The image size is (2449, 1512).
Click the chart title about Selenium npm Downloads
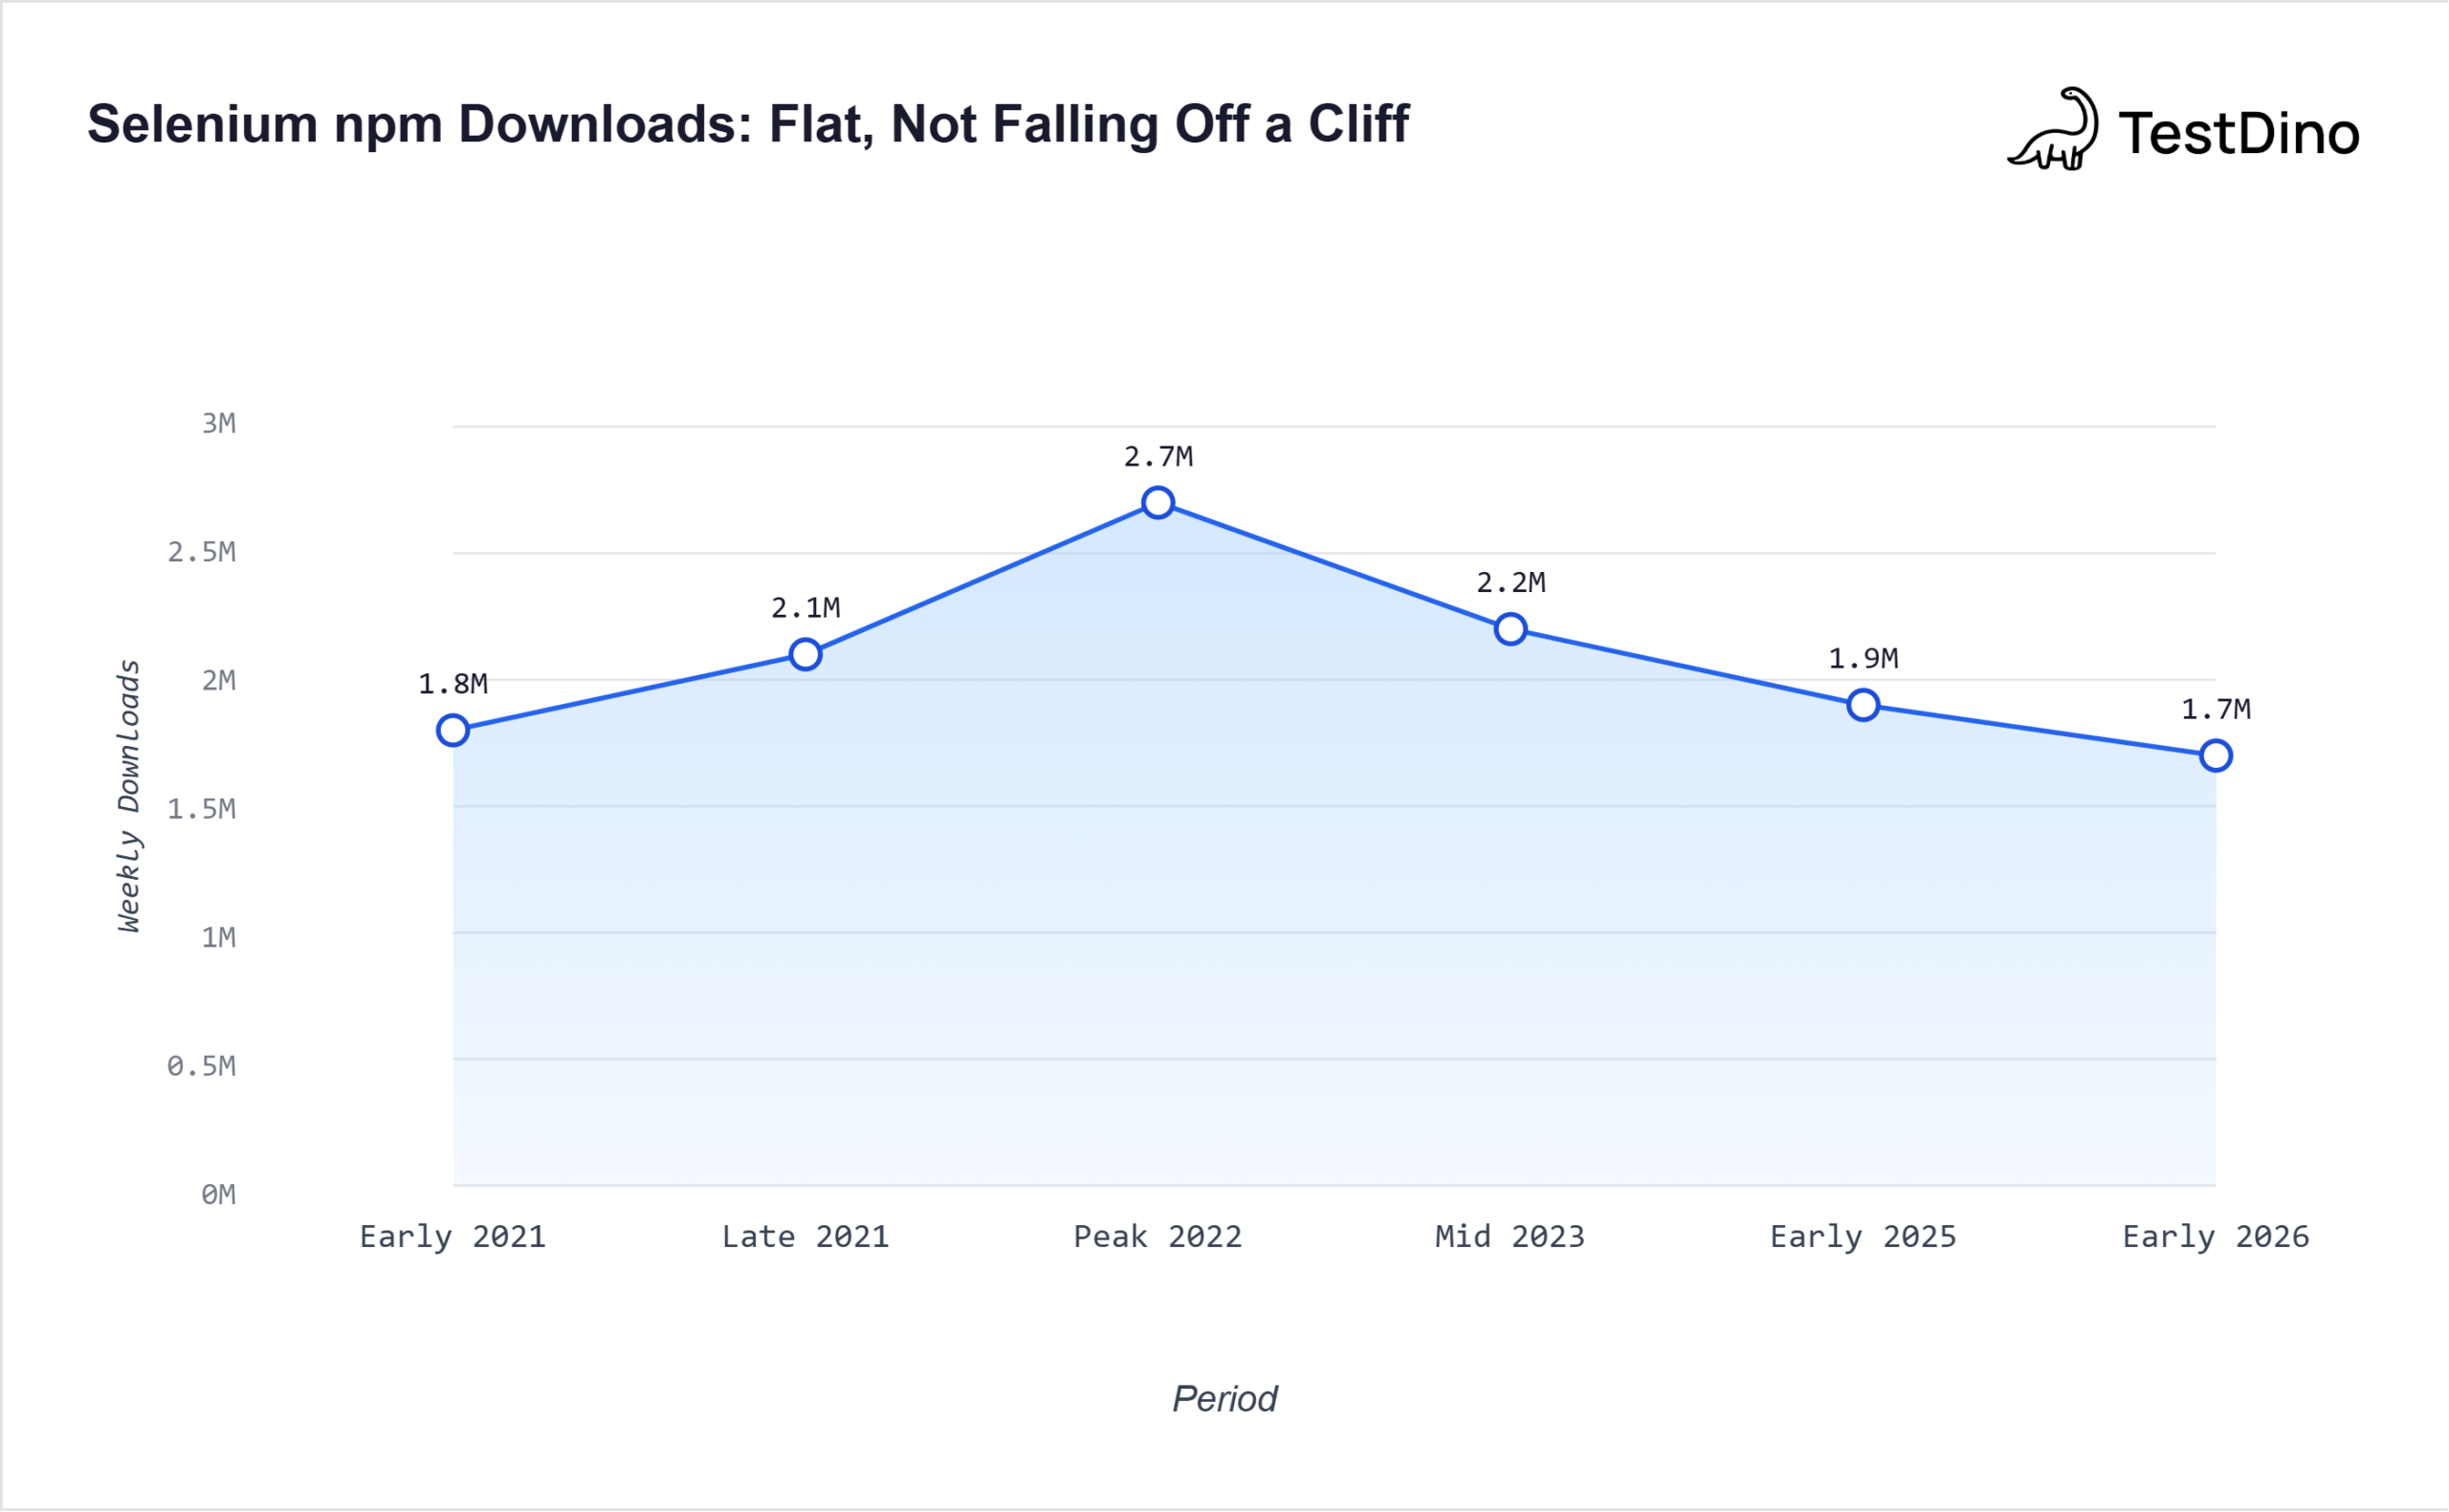pos(748,125)
